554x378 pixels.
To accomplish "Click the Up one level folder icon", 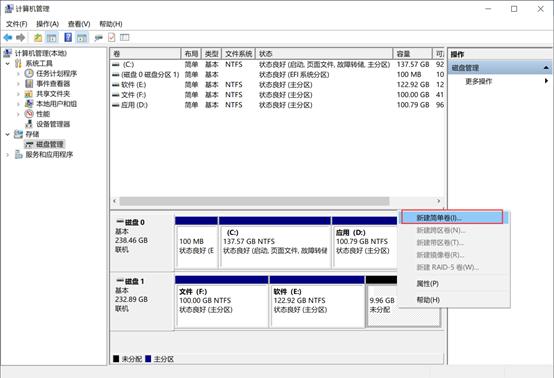I will [38, 37].
